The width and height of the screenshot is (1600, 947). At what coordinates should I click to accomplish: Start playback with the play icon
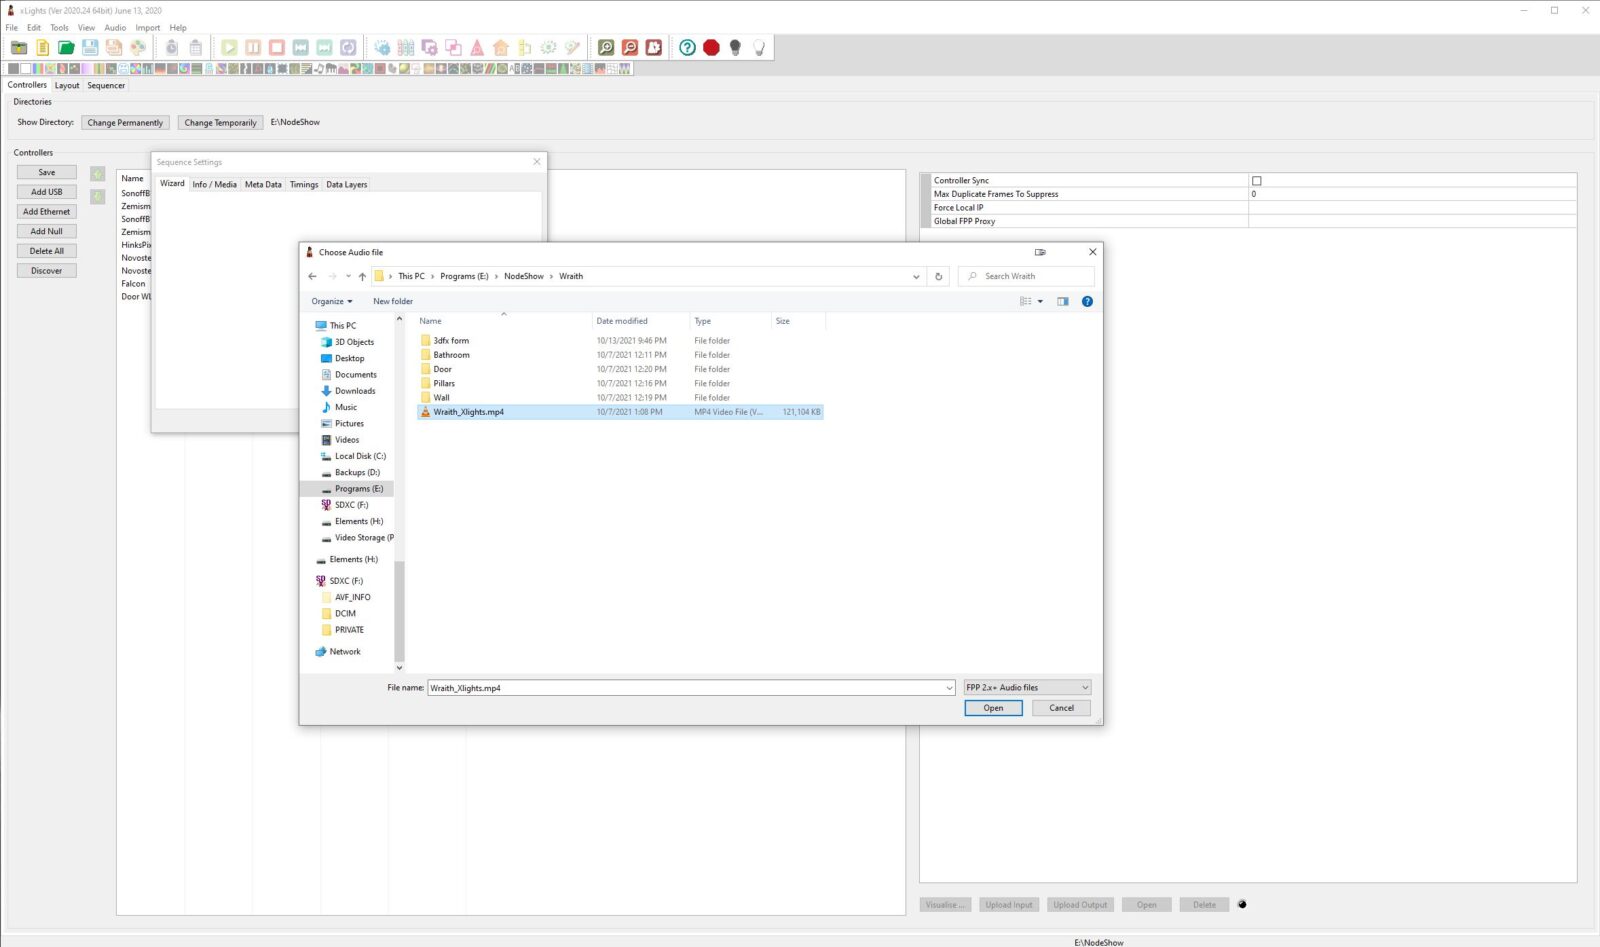pyautogui.click(x=232, y=47)
